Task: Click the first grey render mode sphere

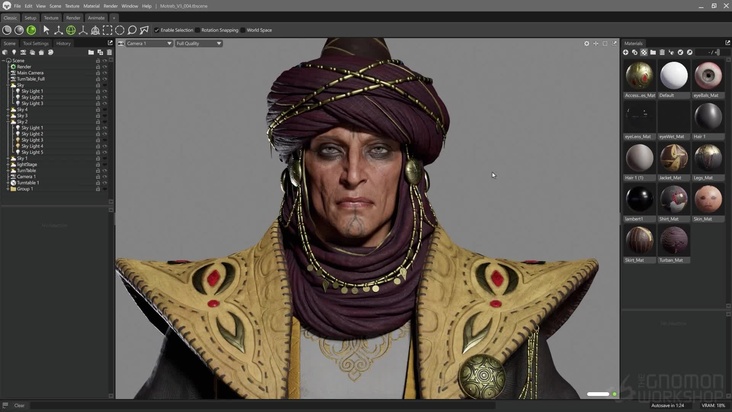Action: pos(7,30)
